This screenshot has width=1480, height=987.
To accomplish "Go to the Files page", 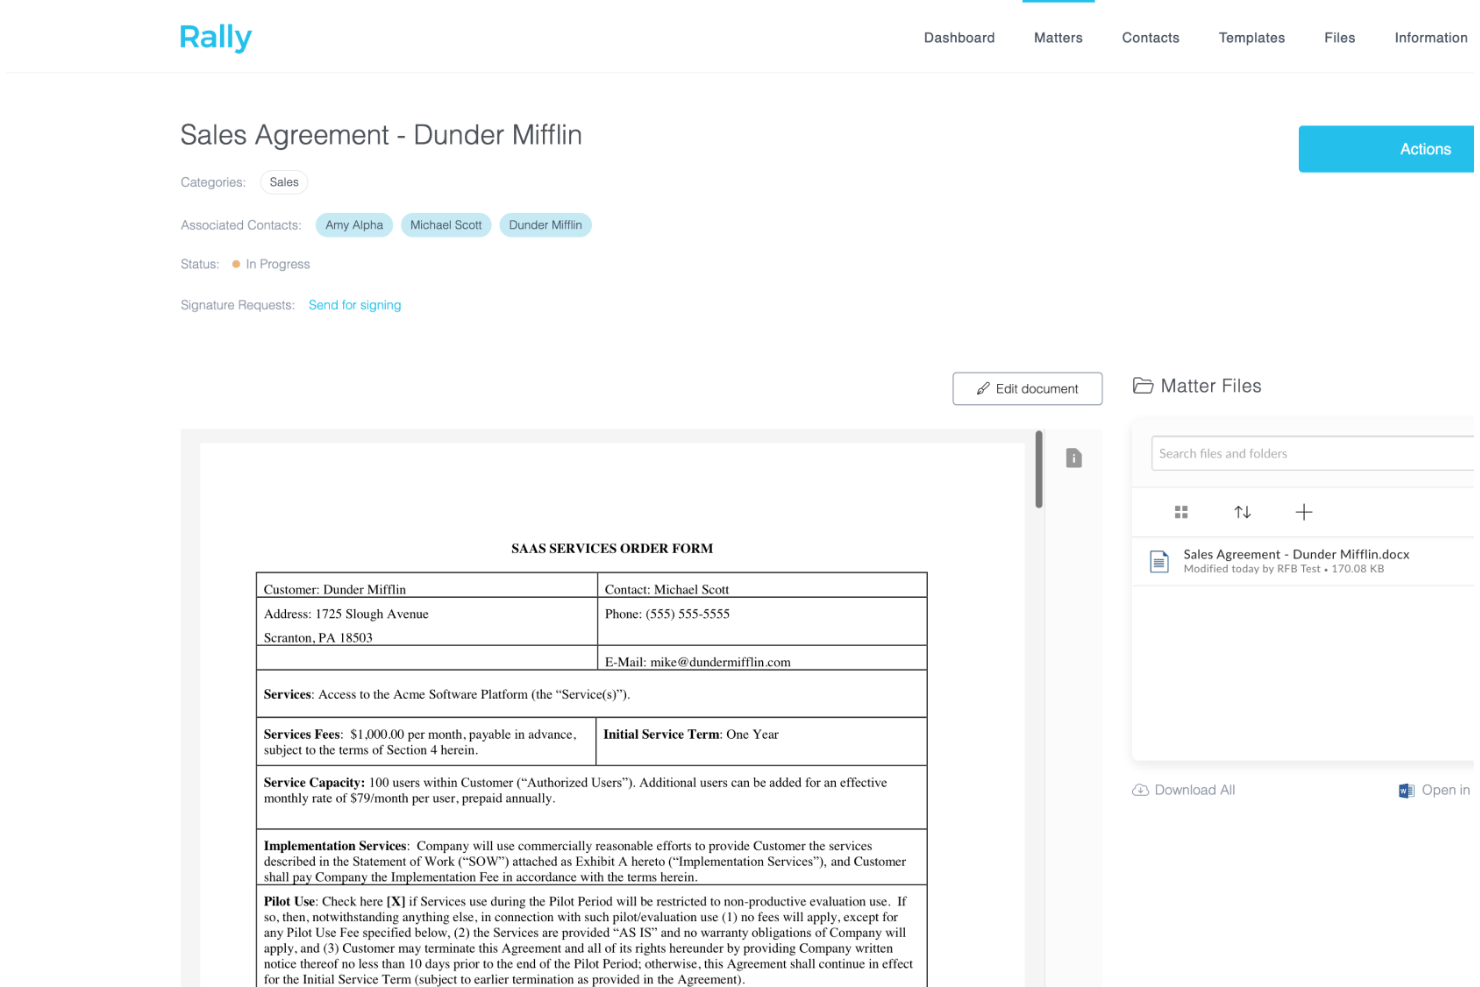I will tap(1340, 38).
